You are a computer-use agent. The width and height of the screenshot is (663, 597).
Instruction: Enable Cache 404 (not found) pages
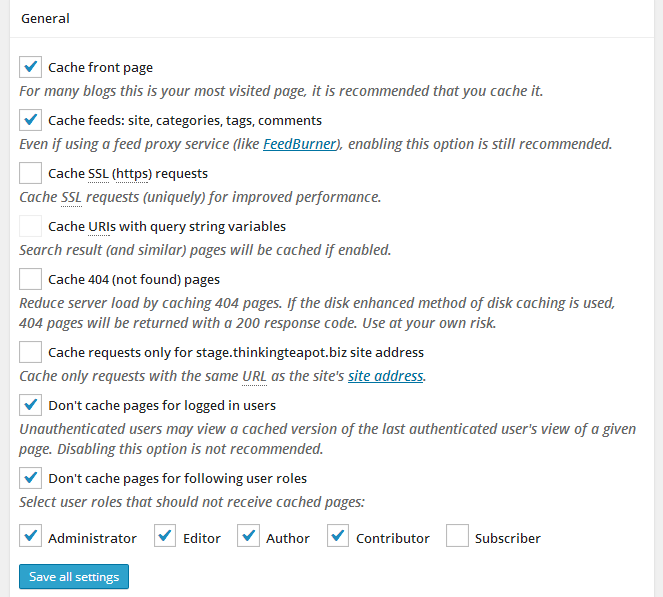coord(30,279)
